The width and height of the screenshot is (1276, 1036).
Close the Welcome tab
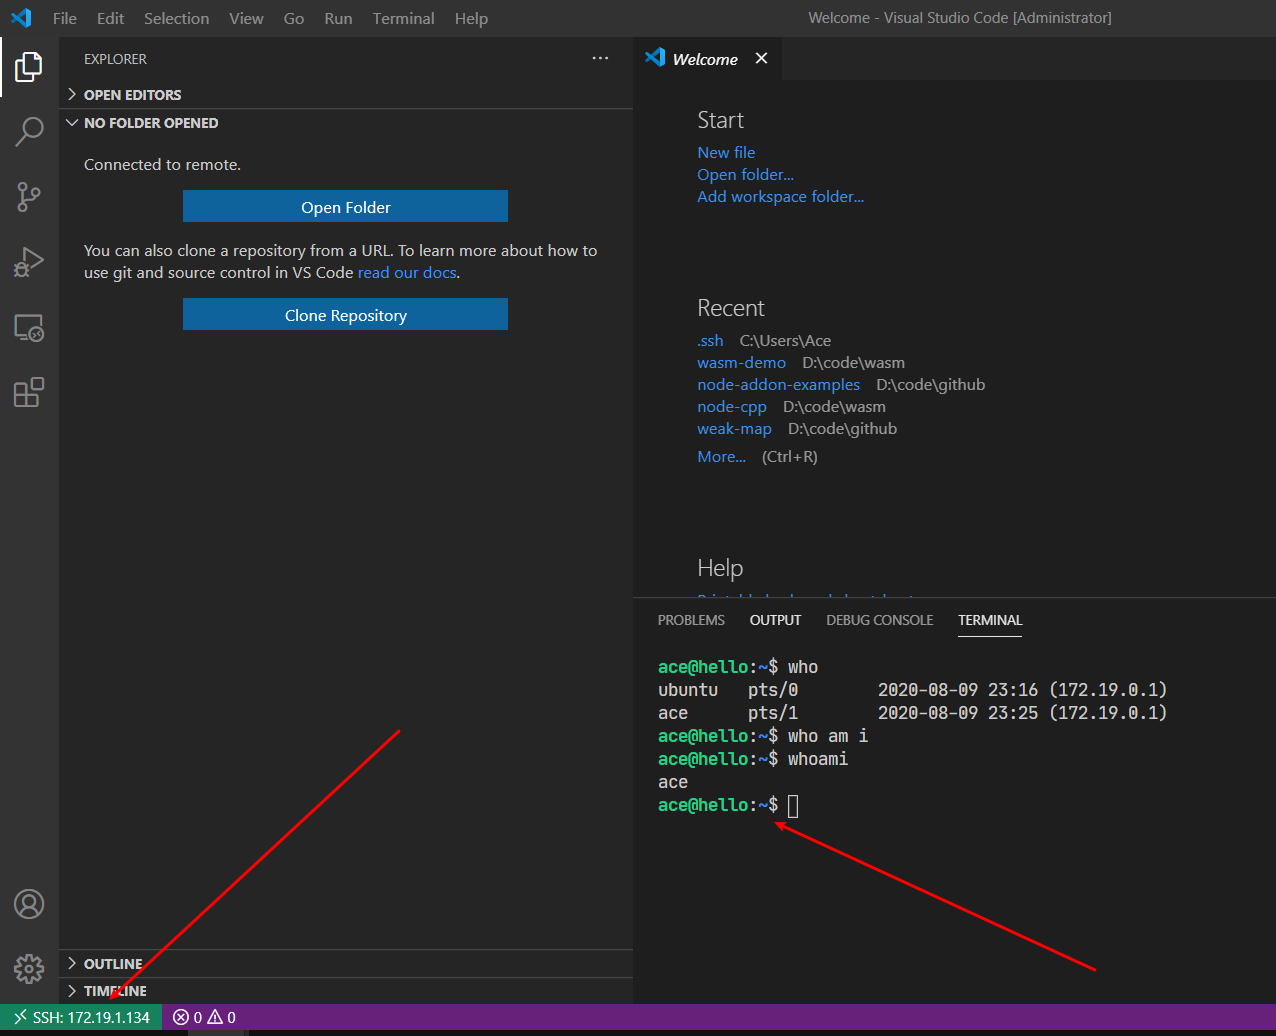coord(761,59)
